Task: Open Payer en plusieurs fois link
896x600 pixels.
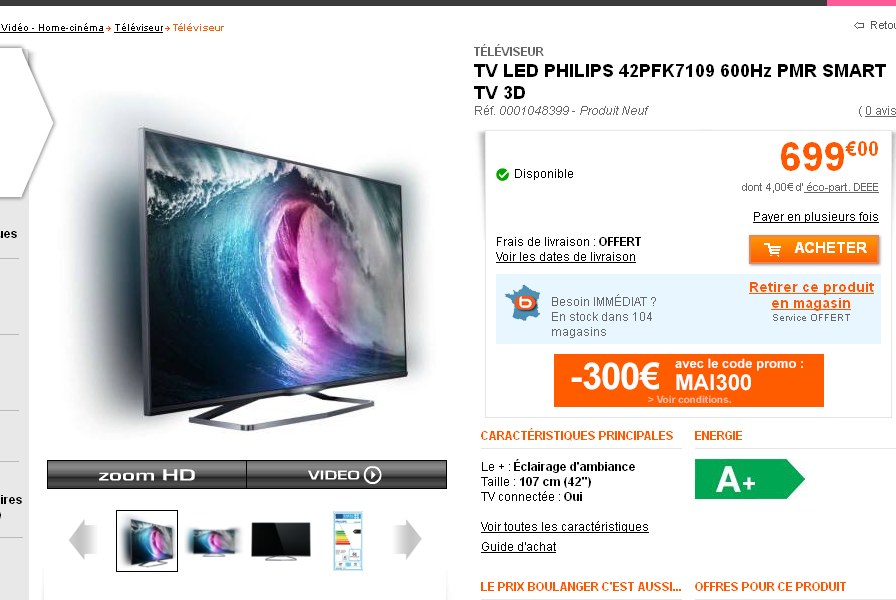Action: [815, 217]
